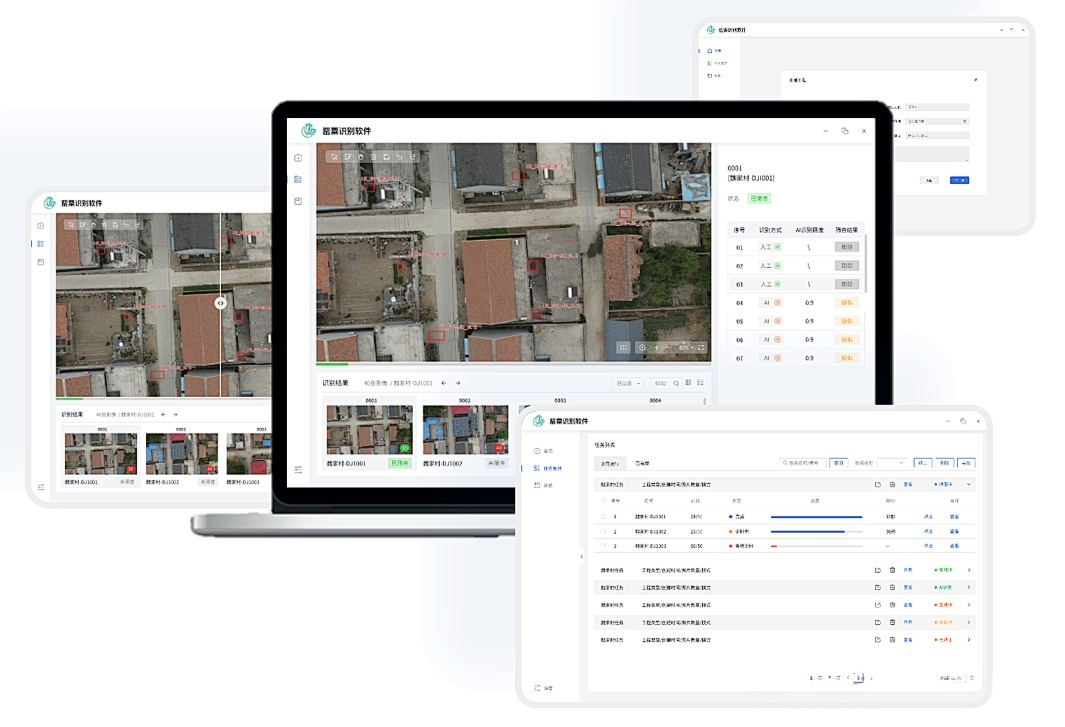Tick the checkbox for subtask row 1
The width and height of the screenshot is (1065, 727).
(x=603, y=517)
